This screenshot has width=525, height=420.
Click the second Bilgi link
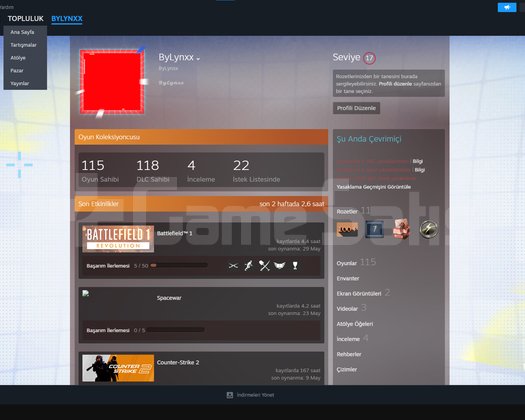420,170
